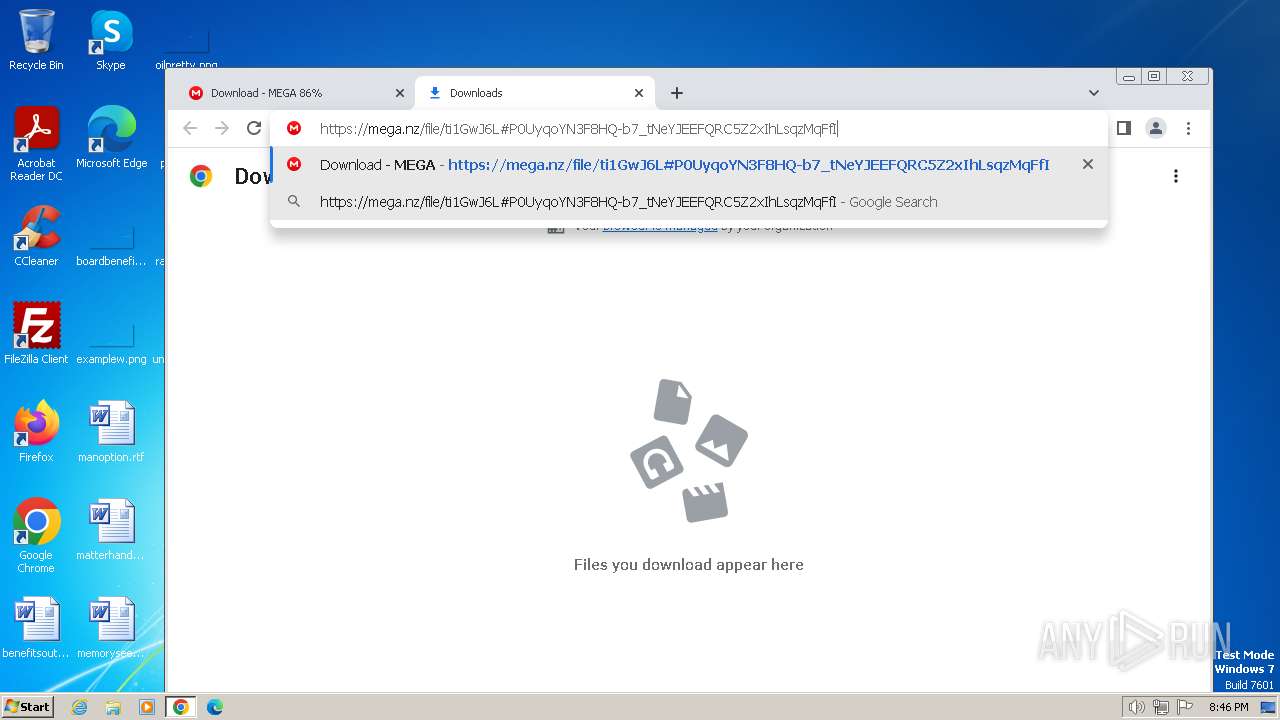Click the Chrome forward arrow
The width and height of the screenshot is (1280, 720).
pyautogui.click(x=222, y=128)
